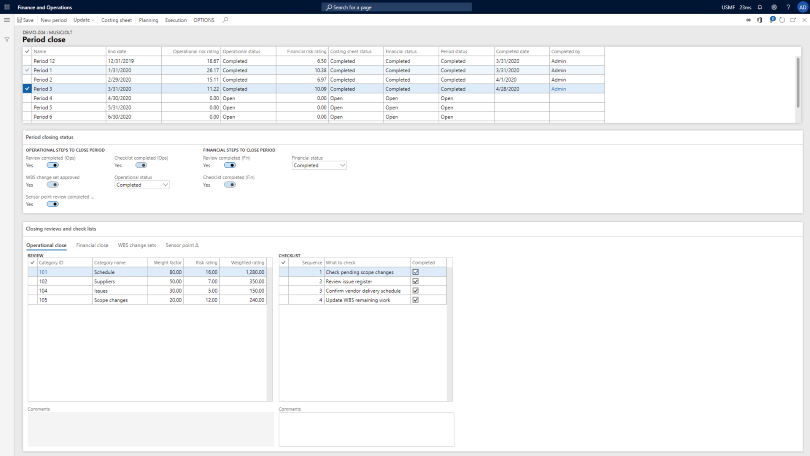
Task: Click the action bar search magnifier
Action: (225, 20)
